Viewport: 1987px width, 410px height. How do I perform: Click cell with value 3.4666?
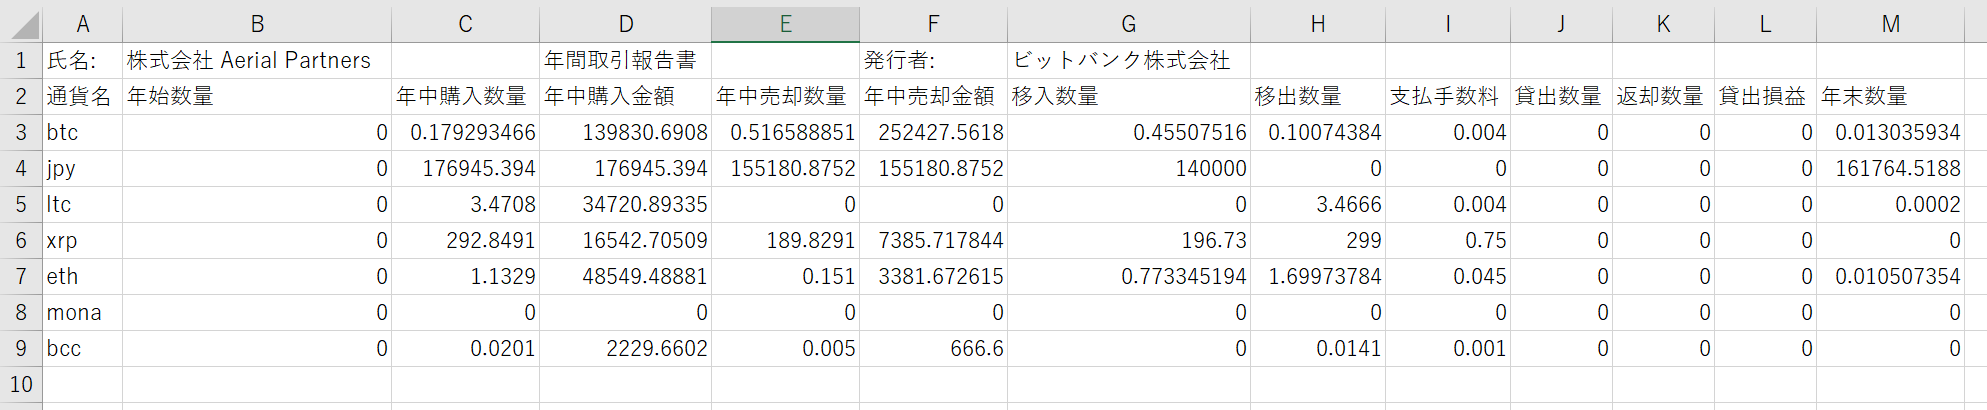point(1318,205)
